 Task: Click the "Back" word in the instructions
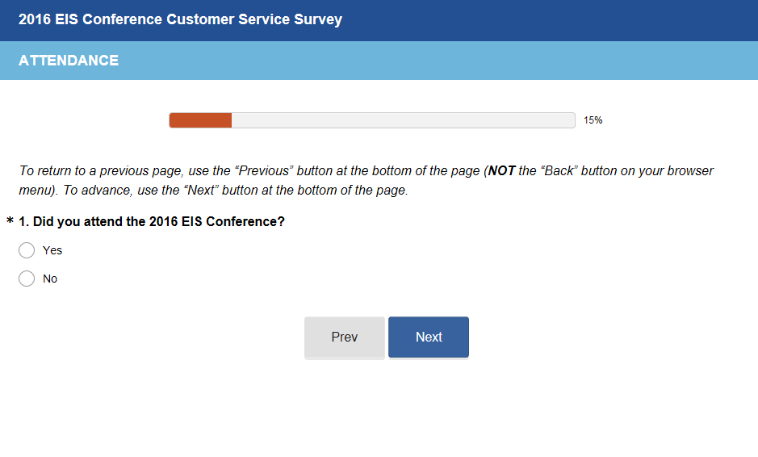click(x=559, y=171)
